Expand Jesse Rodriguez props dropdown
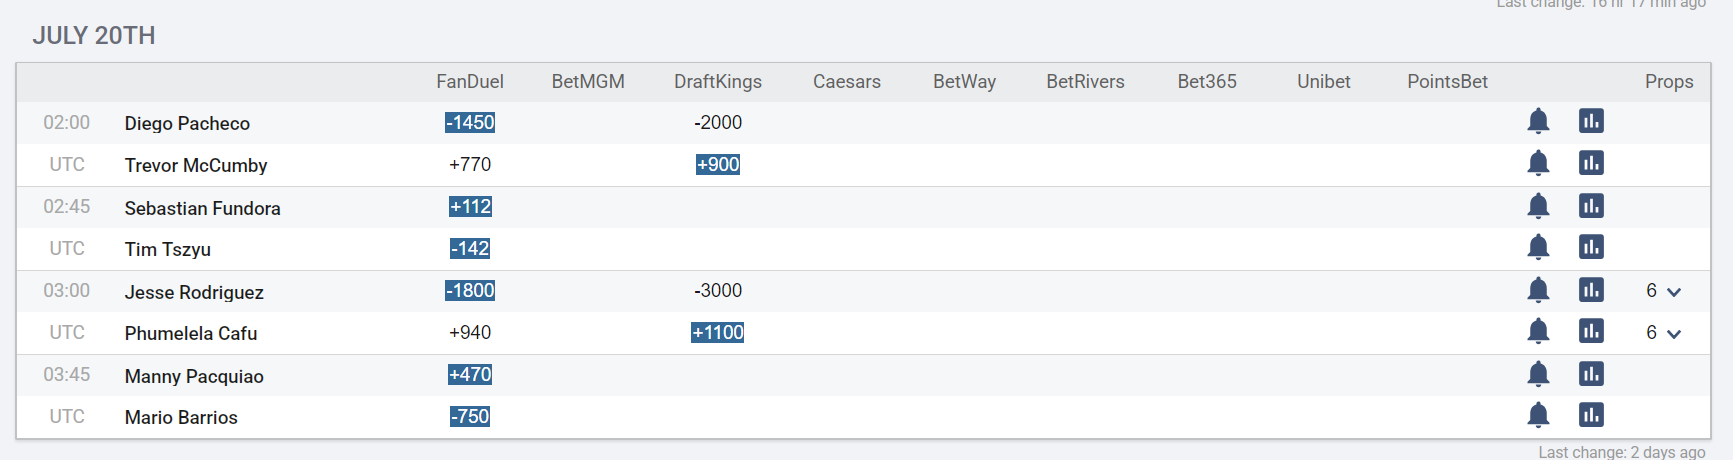Screen dimensions: 1733x460 pos(1664,291)
